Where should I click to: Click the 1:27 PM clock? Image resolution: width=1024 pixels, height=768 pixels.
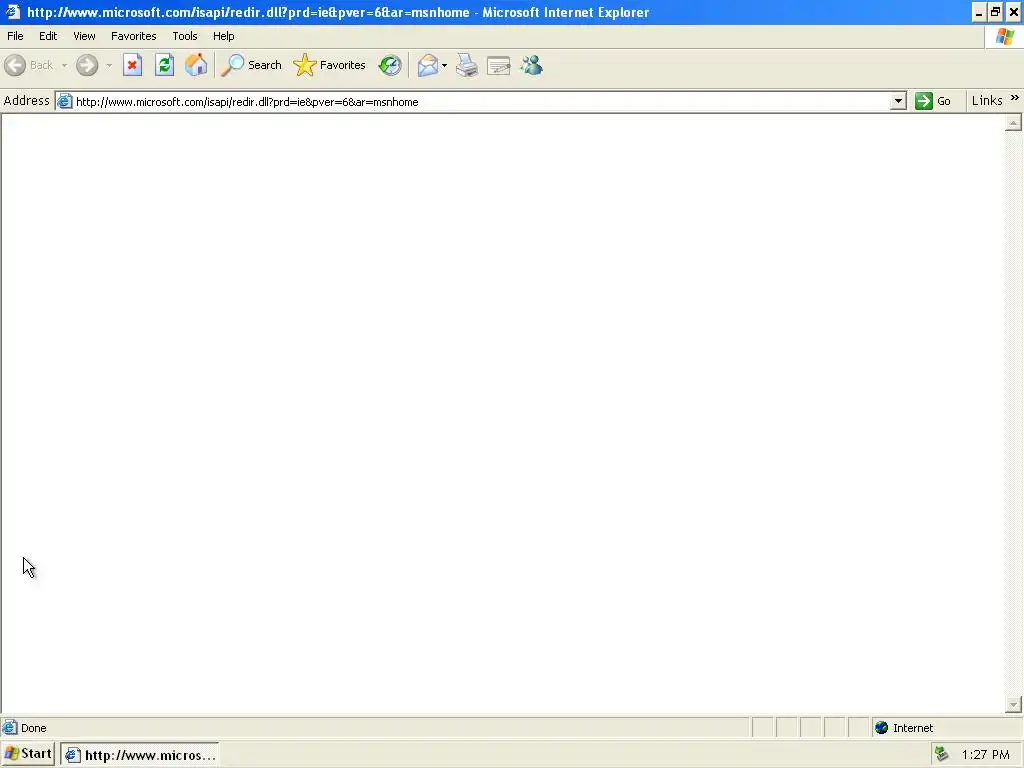pos(985,755)
